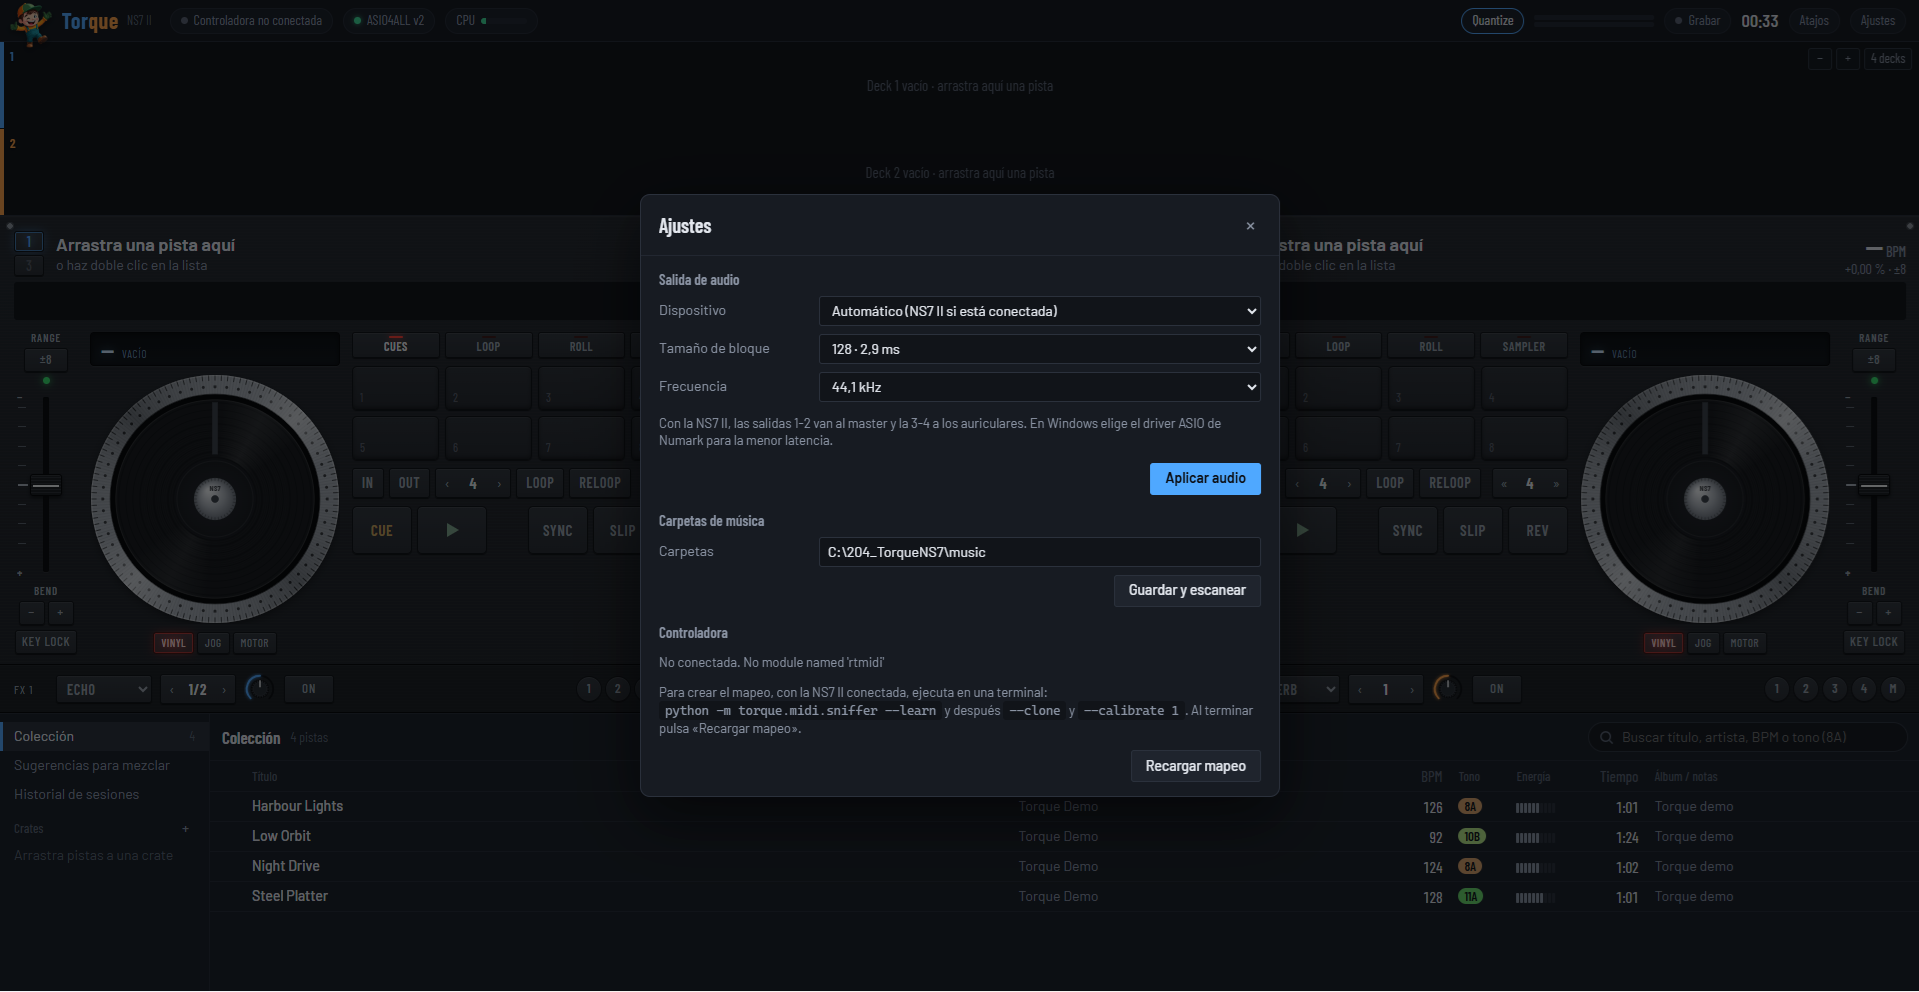Open the Frecuencia sample rate dropdown
Viewport: 1919px width, 992px height.
(1039, 387)
